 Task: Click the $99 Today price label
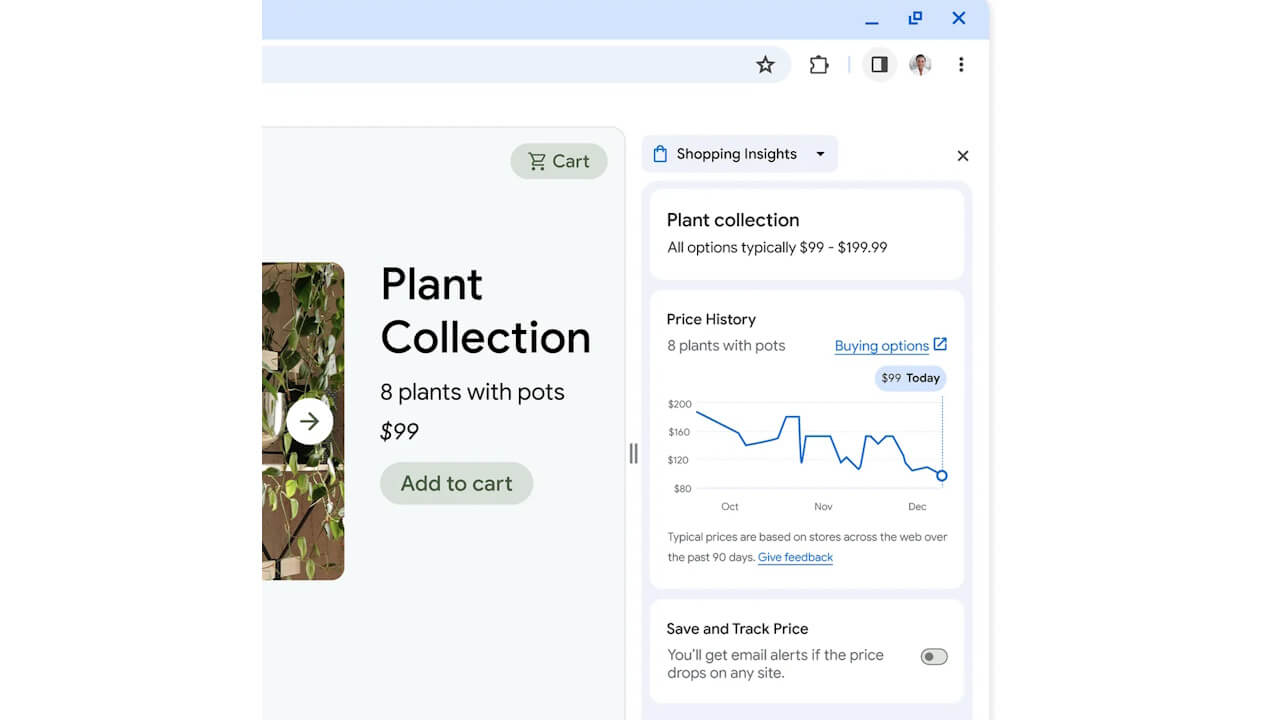click(910, 378)
